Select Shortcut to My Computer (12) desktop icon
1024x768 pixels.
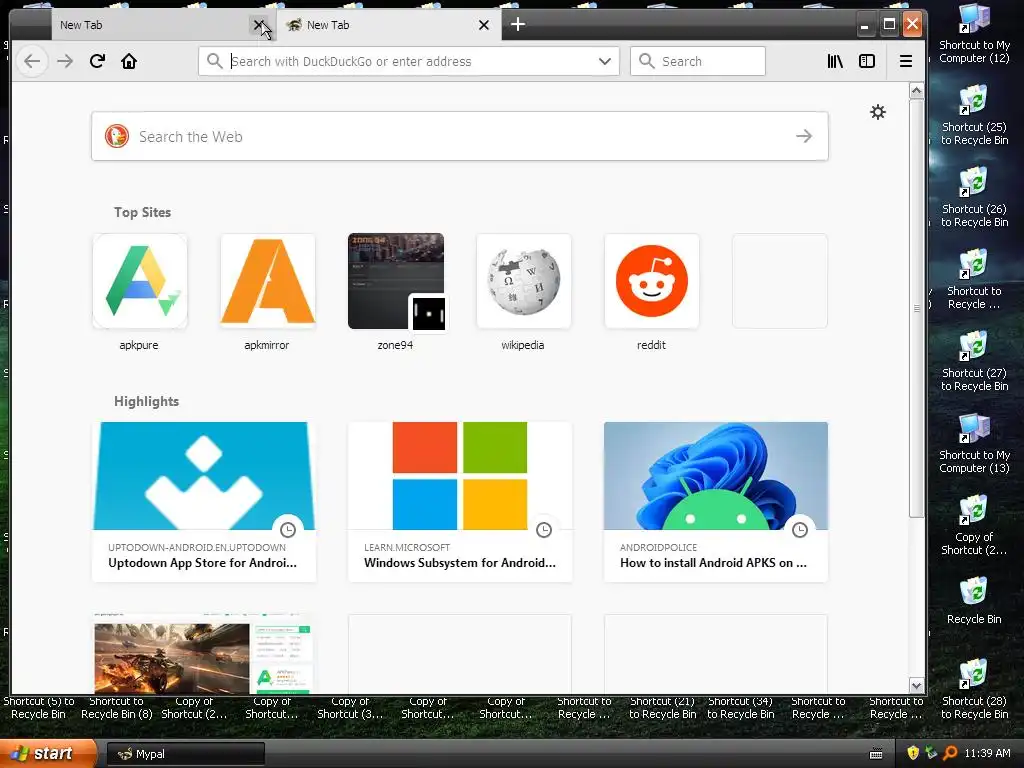974,33
